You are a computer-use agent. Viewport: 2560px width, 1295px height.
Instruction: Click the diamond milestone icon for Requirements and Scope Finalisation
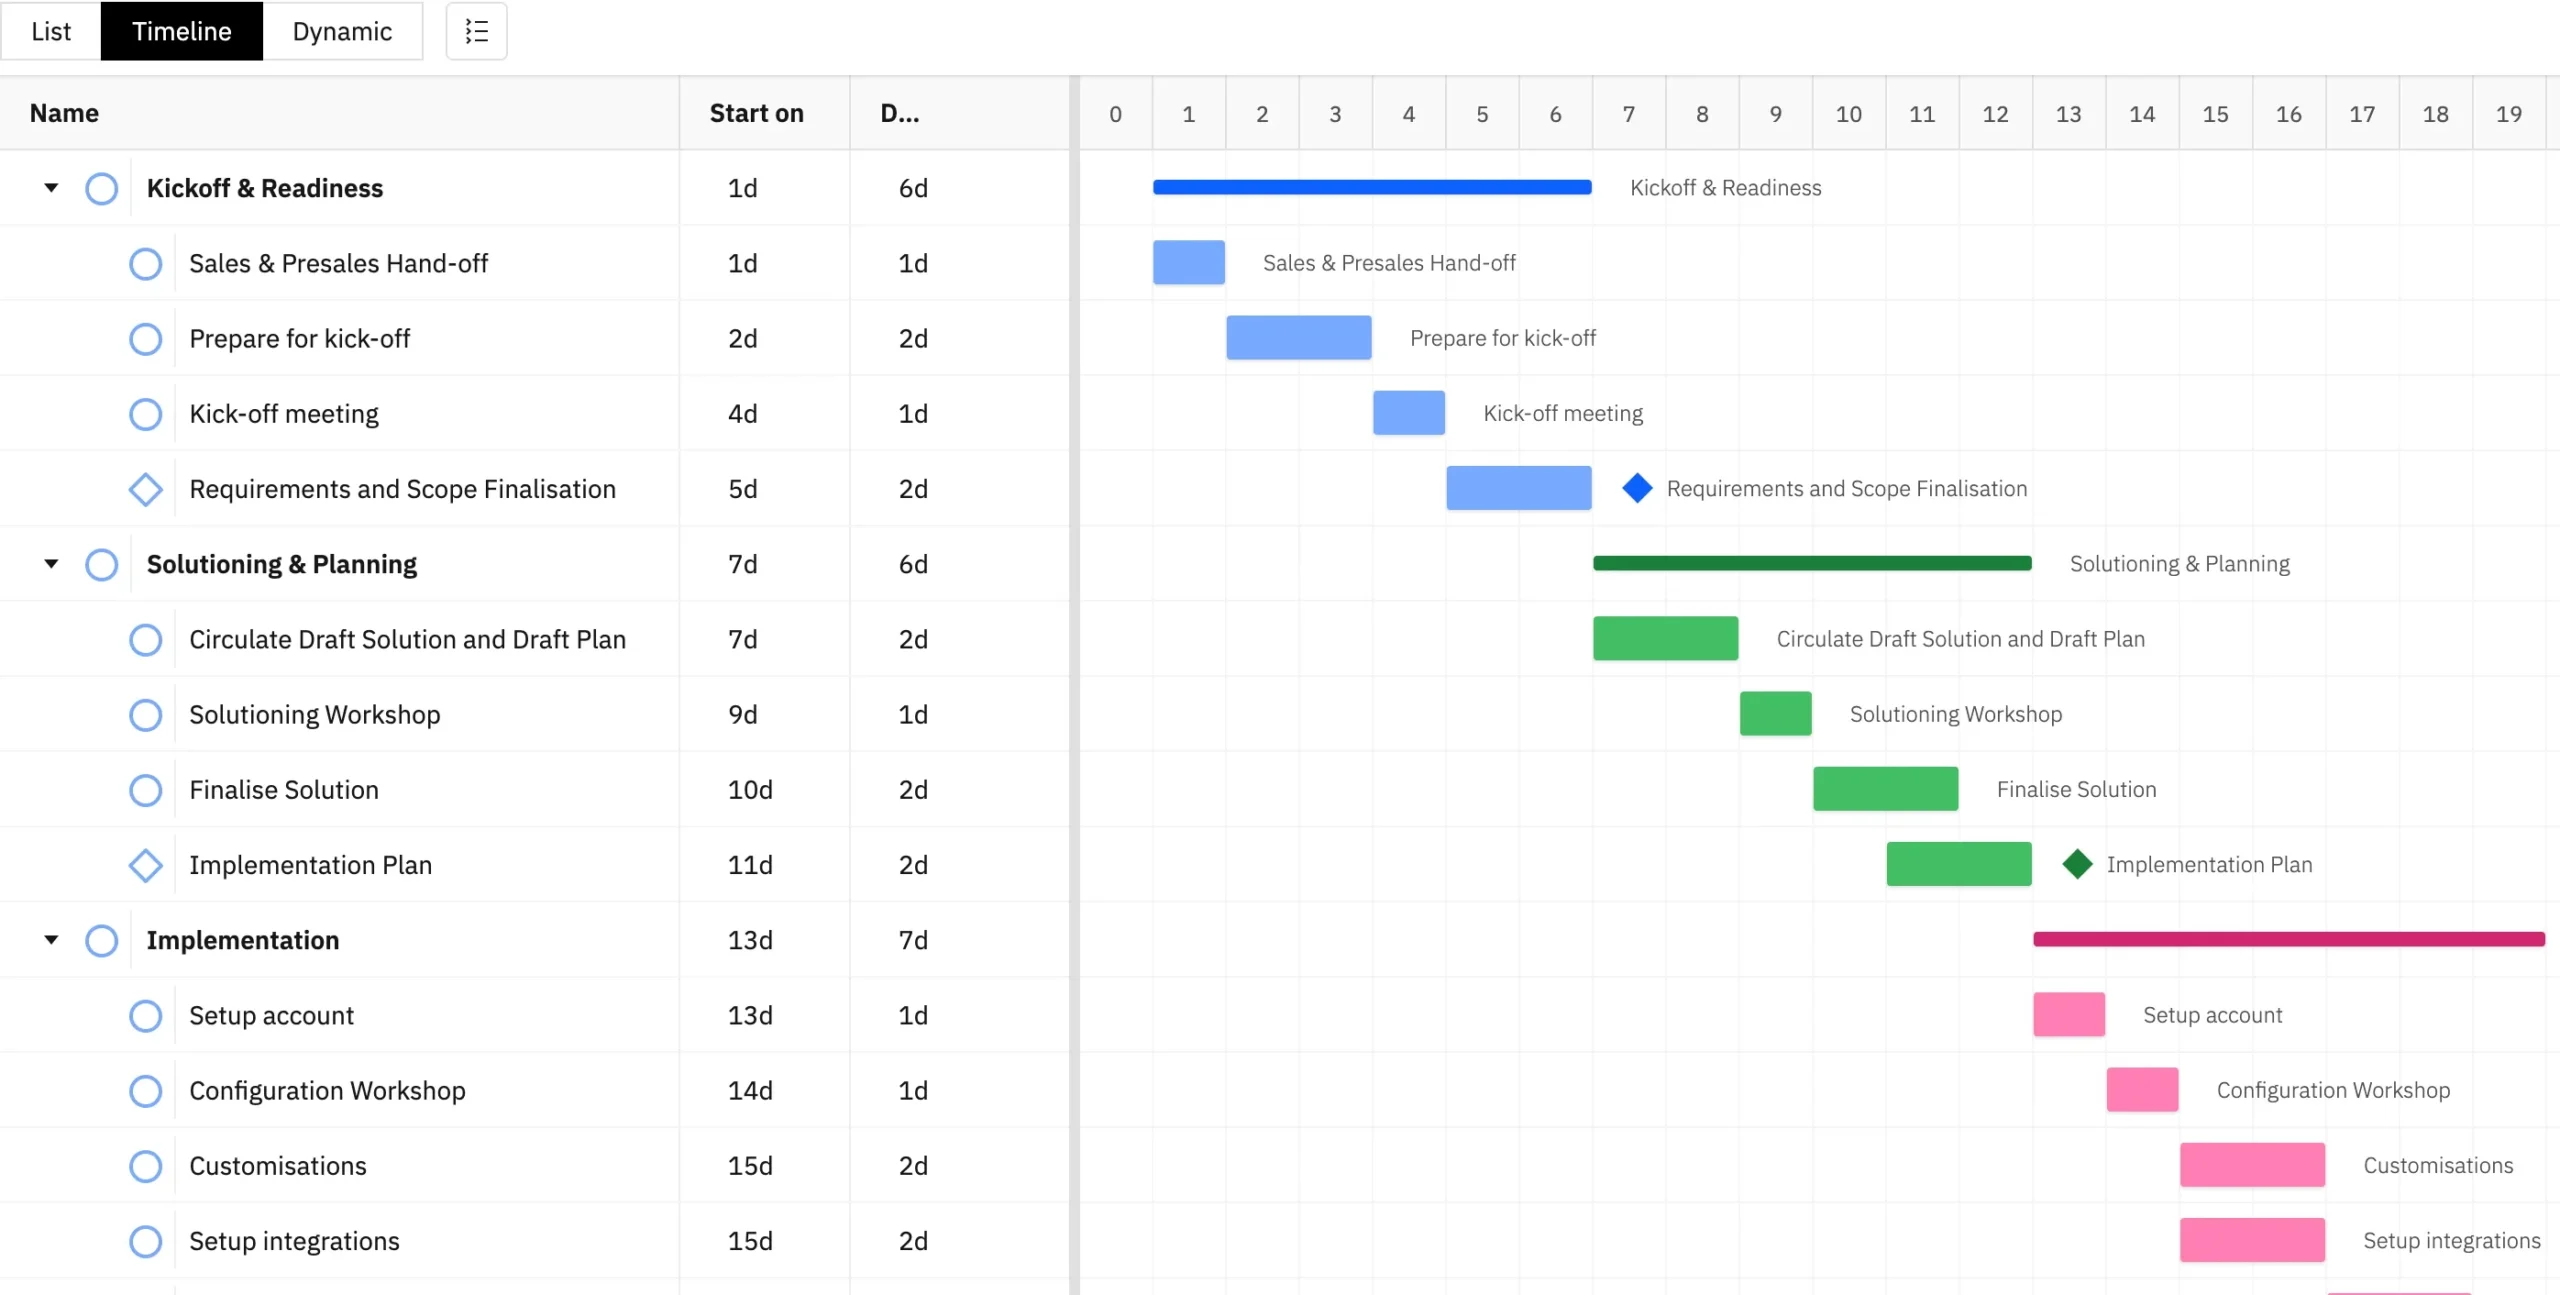[145, 489]
